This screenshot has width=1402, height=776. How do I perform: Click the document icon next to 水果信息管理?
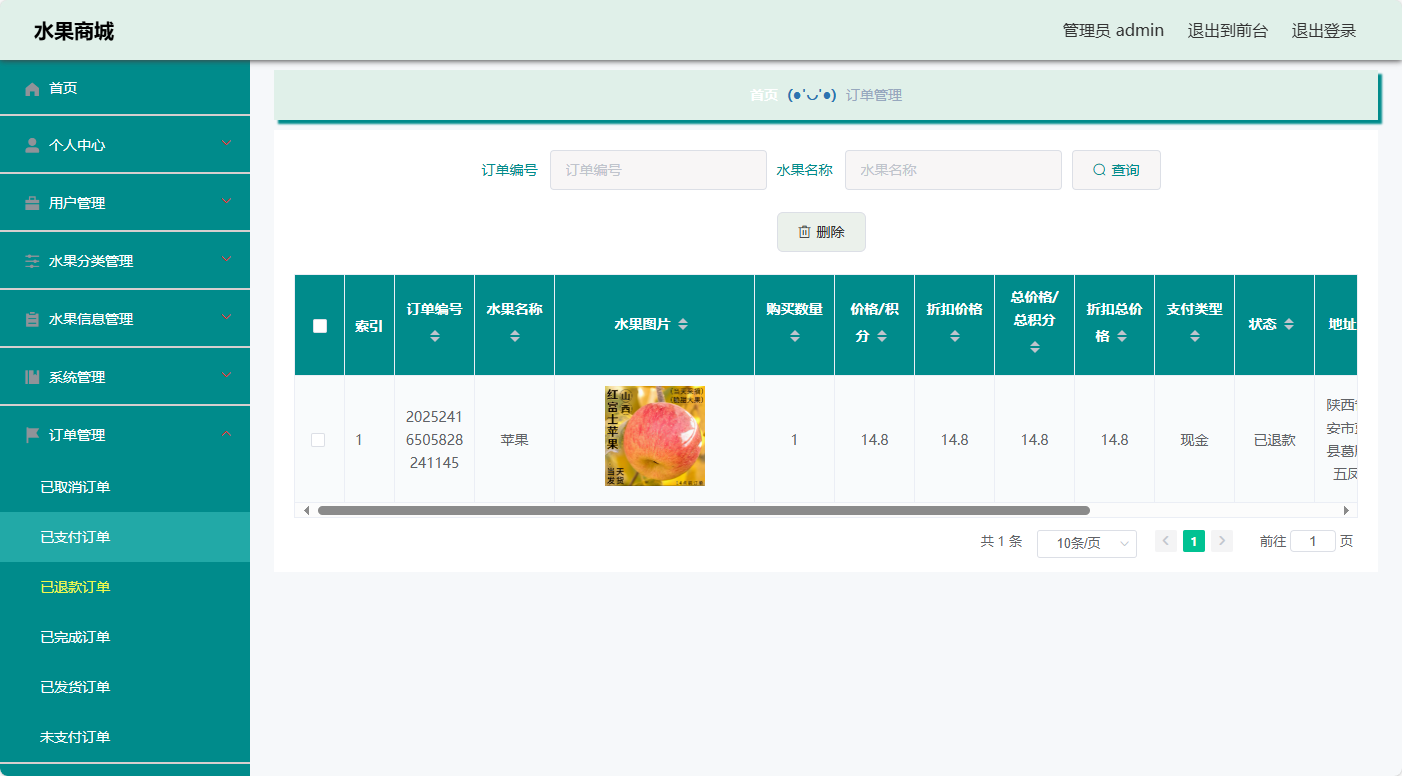[x=31, y=318]
